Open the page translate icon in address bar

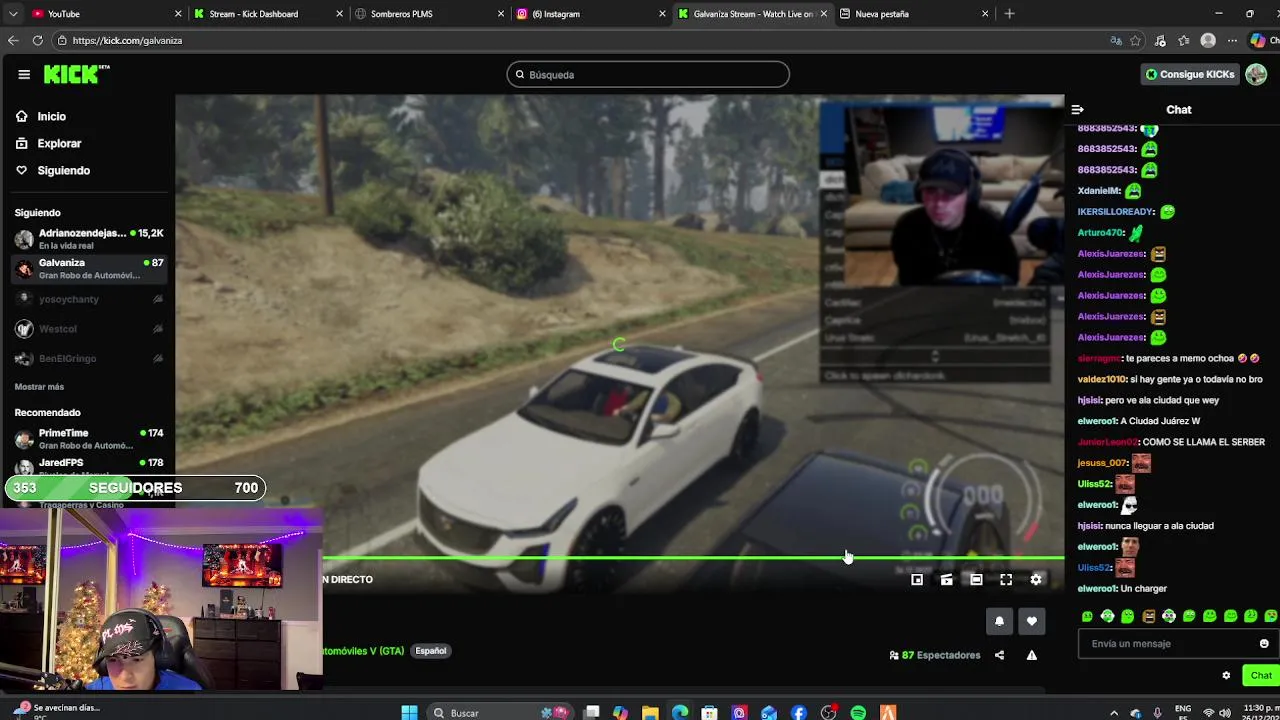(1116, 41)
